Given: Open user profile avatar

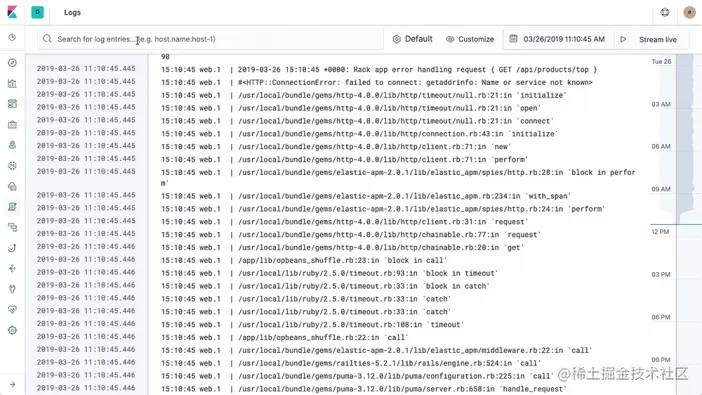Looking at the screenshot, I should click(x=689, y=13).
